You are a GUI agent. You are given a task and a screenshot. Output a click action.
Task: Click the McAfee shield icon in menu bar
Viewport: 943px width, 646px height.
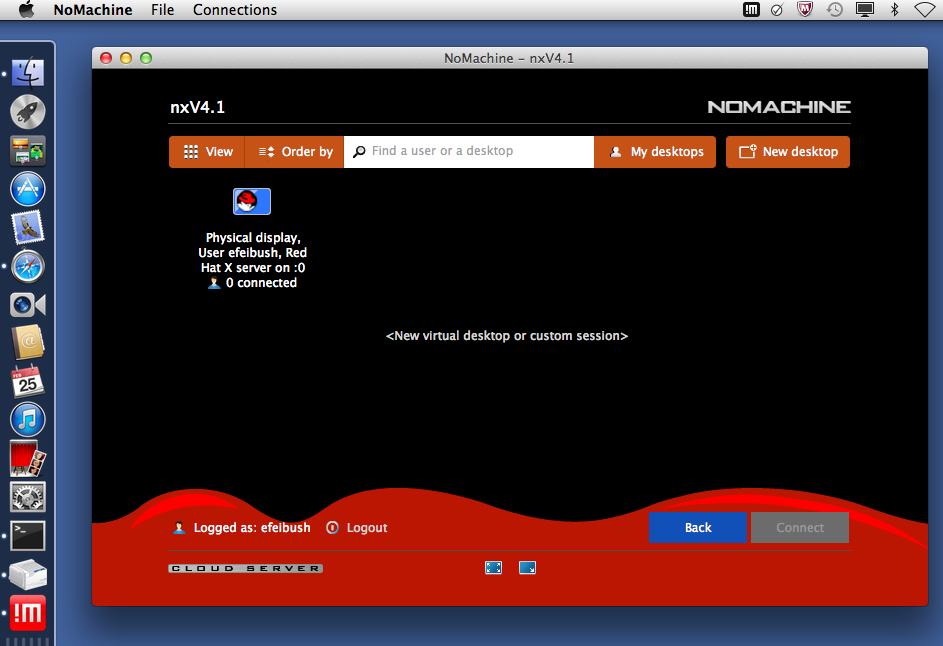(805, 10)
